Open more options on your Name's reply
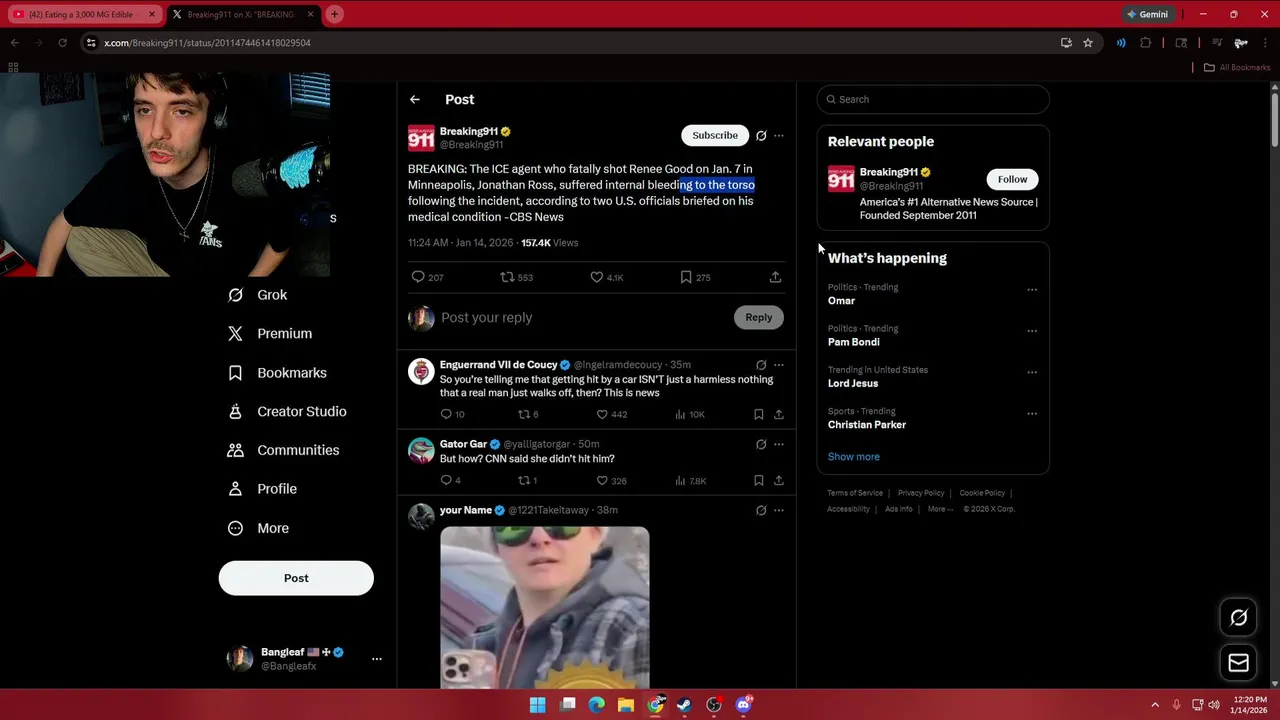1280x720 pixels. [x=779, y=510]
